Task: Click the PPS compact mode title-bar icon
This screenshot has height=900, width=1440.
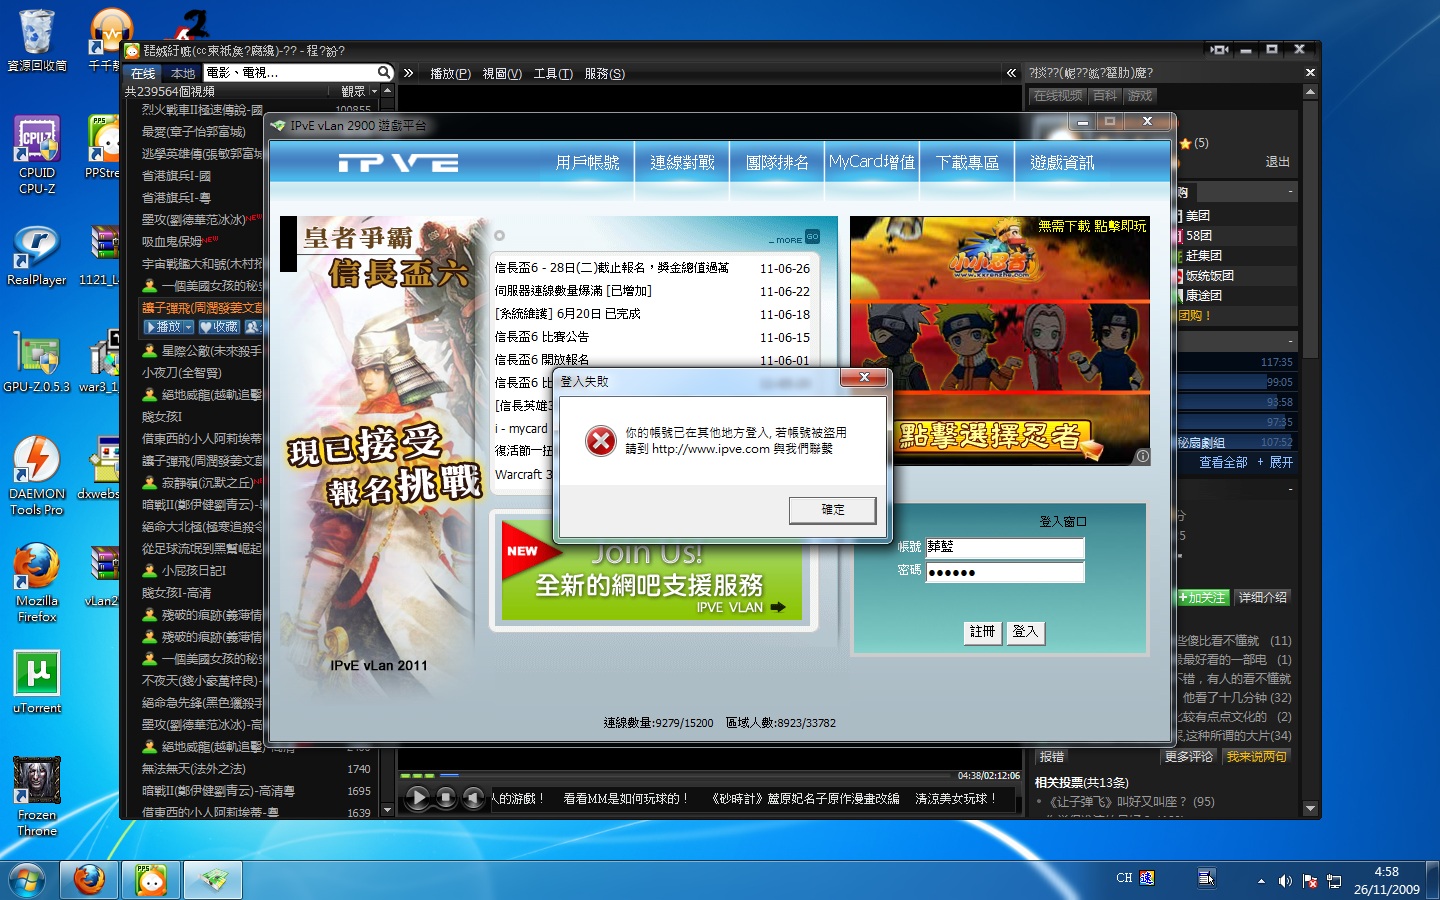Action: pos(1219,49)
